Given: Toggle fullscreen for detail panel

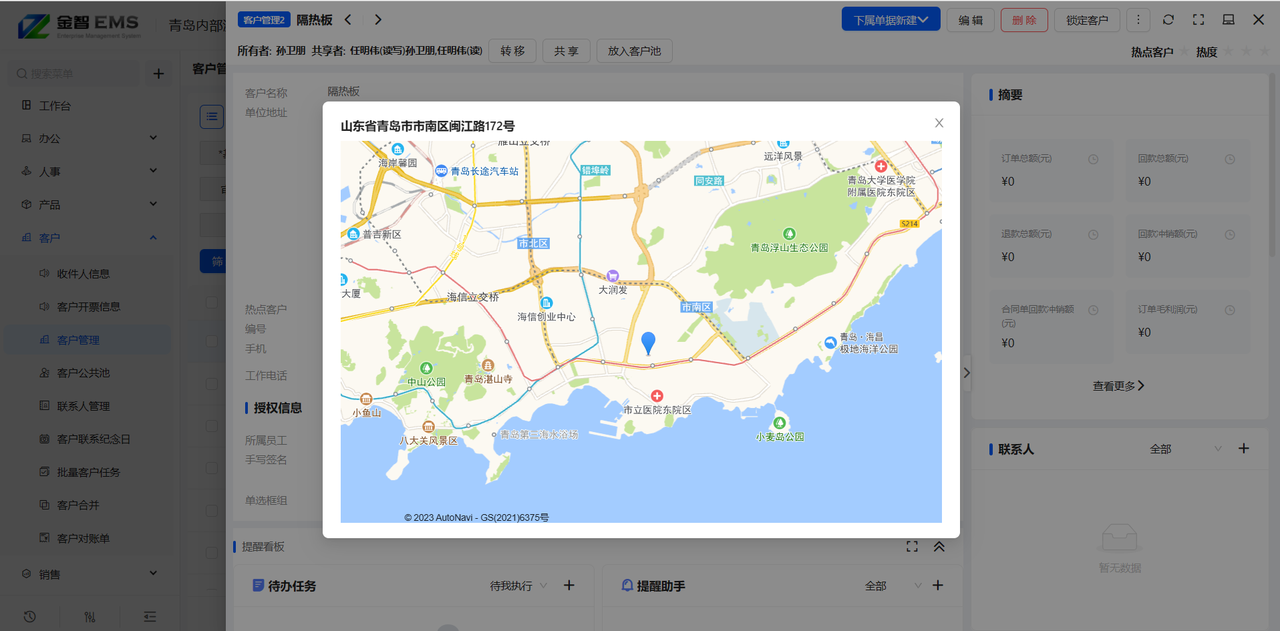Looking at the screenshot, I should pyautogui.click(x=1198, y=20).
